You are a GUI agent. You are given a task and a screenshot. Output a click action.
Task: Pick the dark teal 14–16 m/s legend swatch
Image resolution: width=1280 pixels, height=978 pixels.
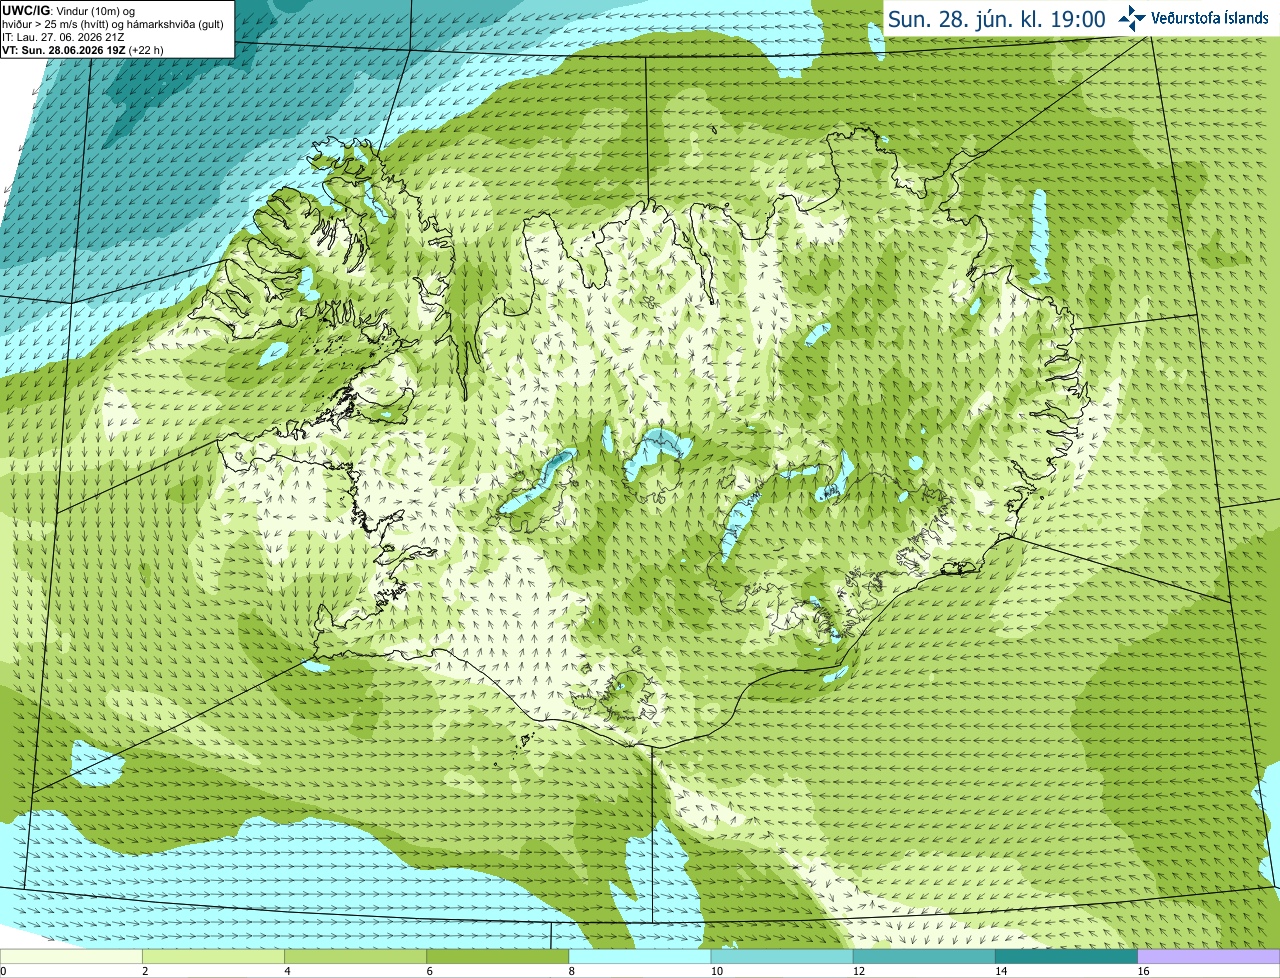pyautogui.click(x=1066, y=957)
